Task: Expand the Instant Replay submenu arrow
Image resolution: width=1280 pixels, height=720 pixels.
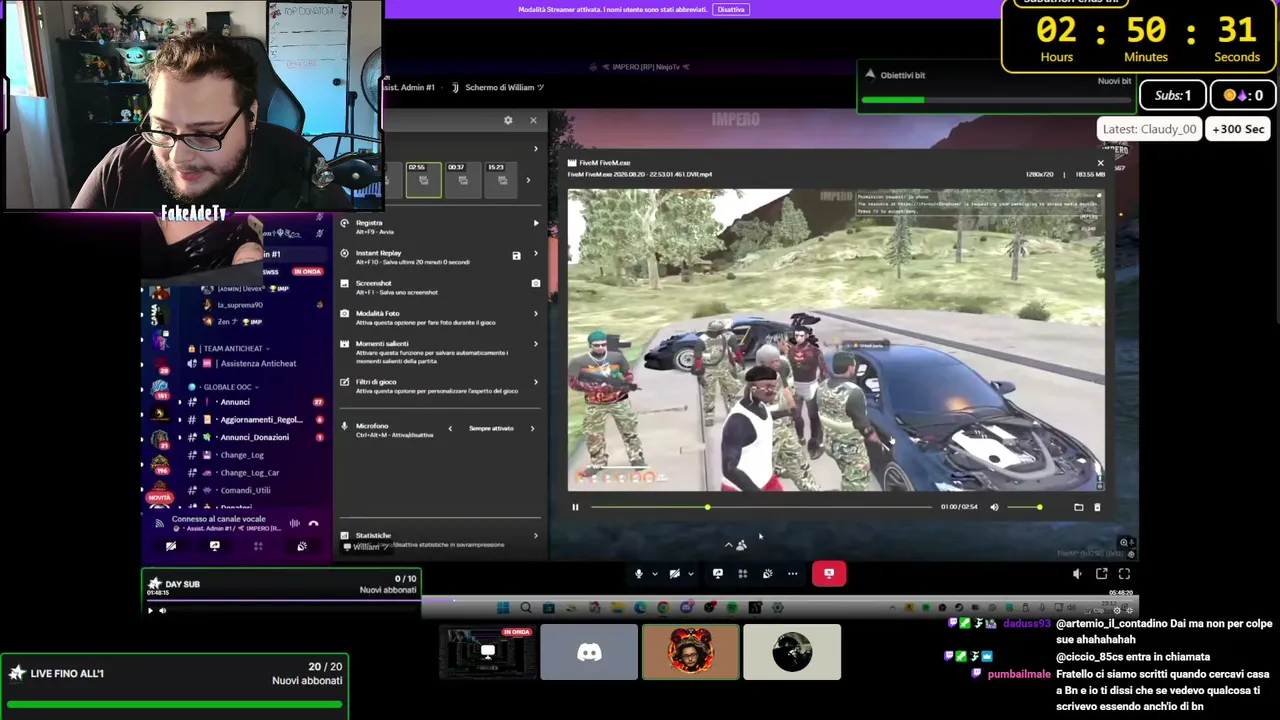Action: coord(535,254)
